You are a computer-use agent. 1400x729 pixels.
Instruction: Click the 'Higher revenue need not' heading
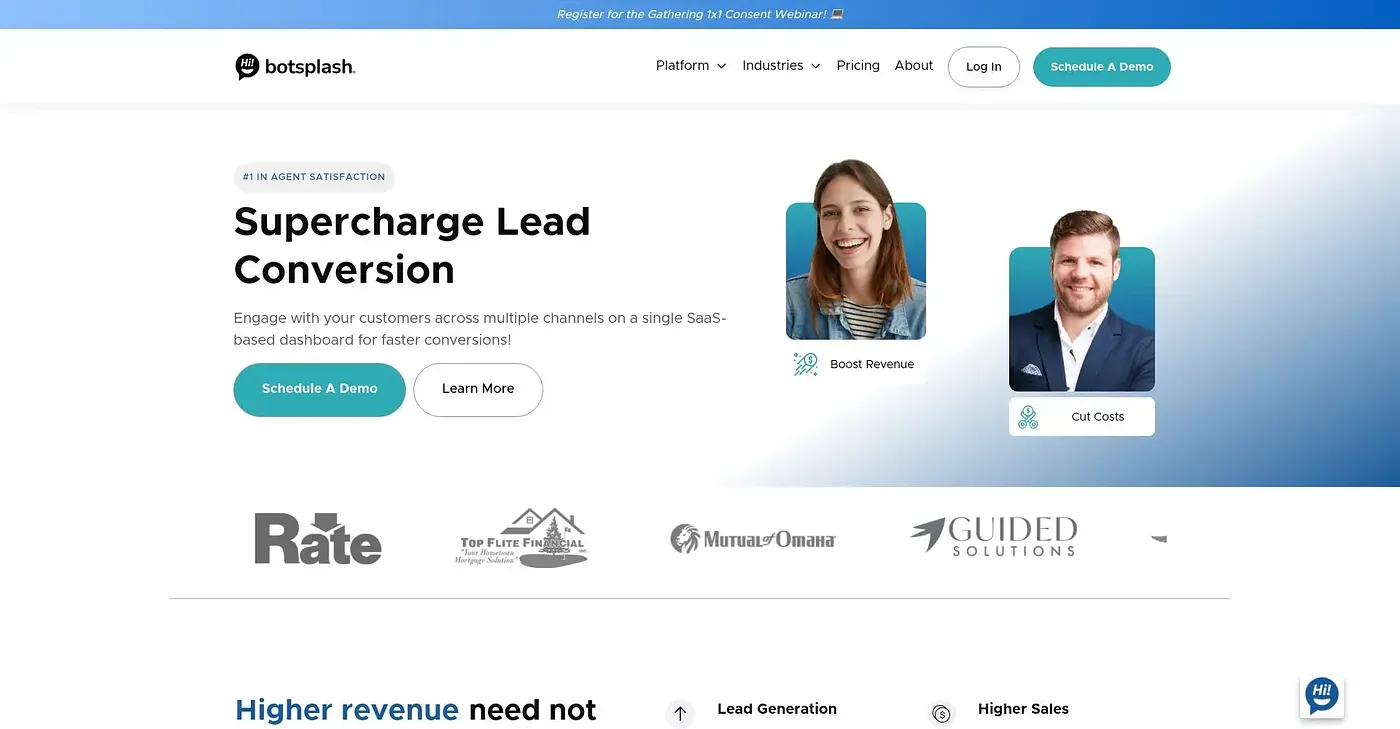(x=416, y=710)
